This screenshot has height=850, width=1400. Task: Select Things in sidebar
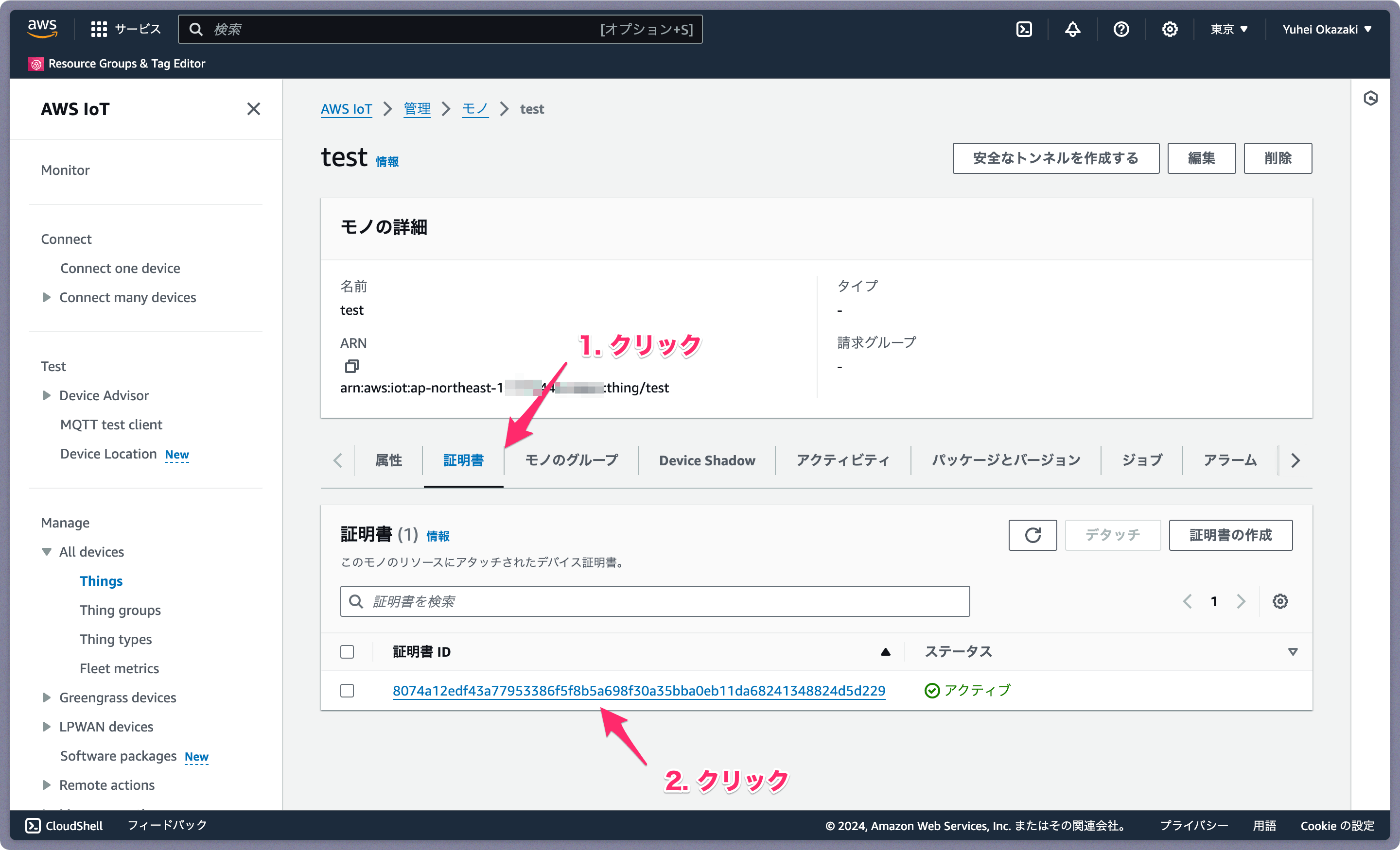point(101,581)
